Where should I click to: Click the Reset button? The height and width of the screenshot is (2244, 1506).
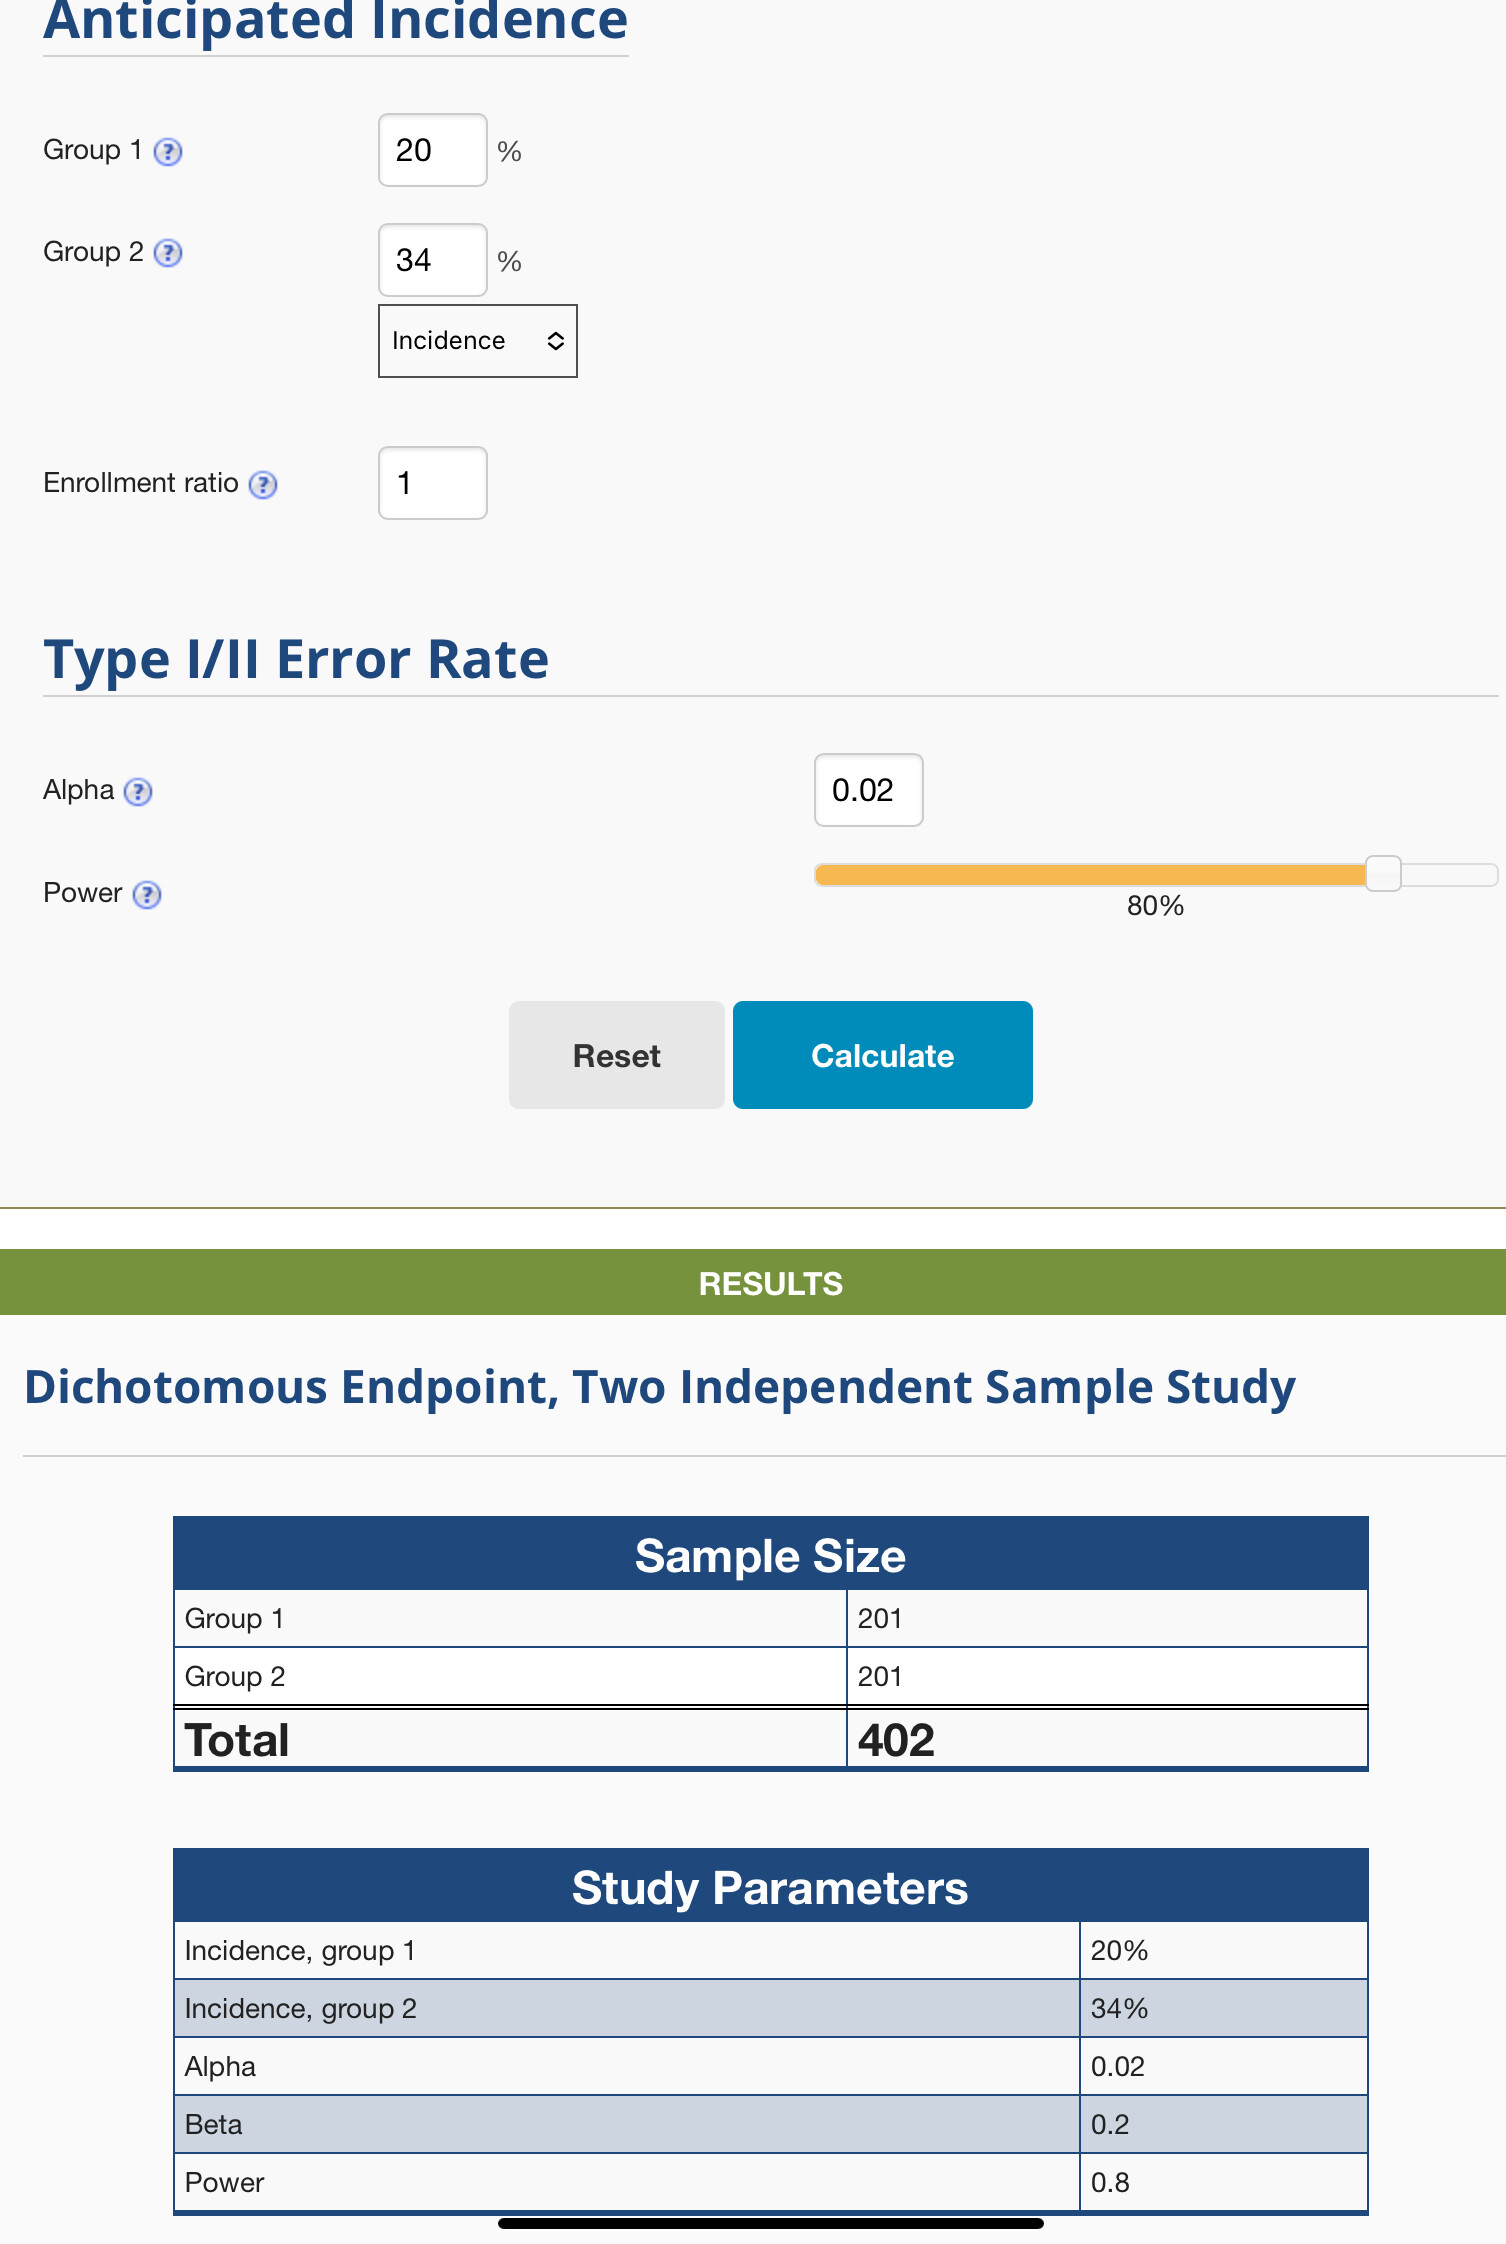[617, 1055]
